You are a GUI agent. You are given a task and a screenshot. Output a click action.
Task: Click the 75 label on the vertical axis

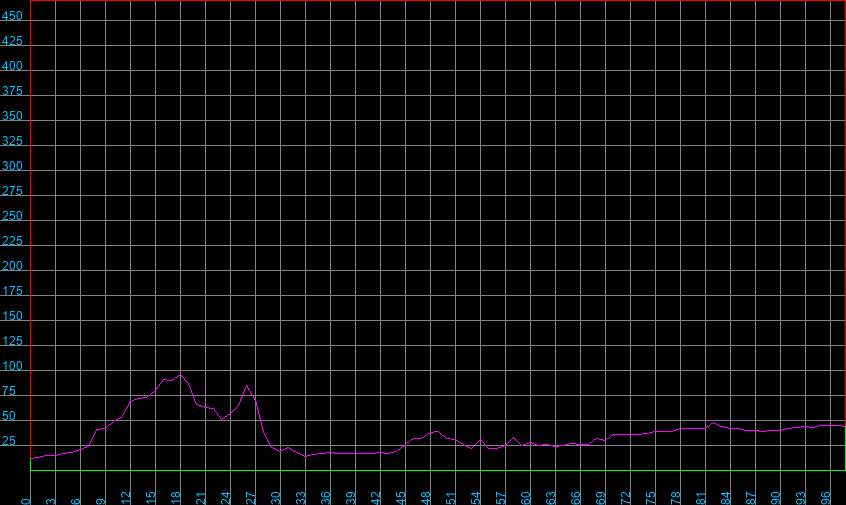pos(9,391)
